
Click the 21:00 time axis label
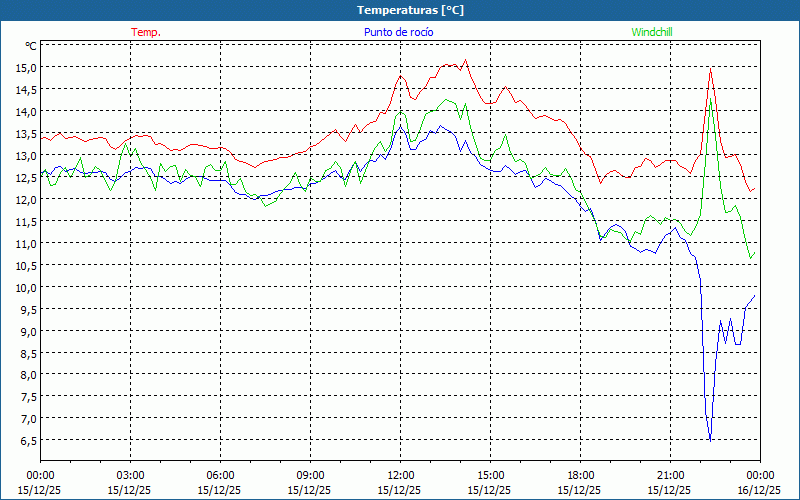click(670, 475)
